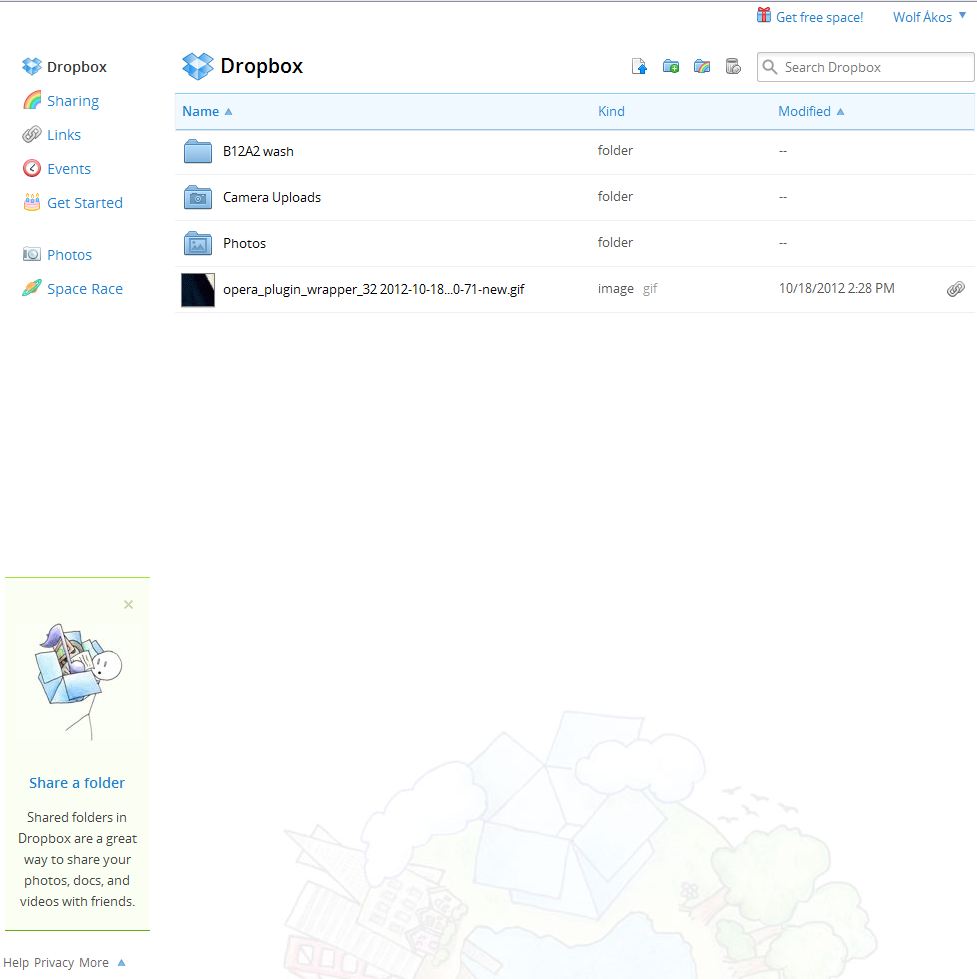
Task: Open Photos section in sidebar
Action: click(x=69, y=255)
